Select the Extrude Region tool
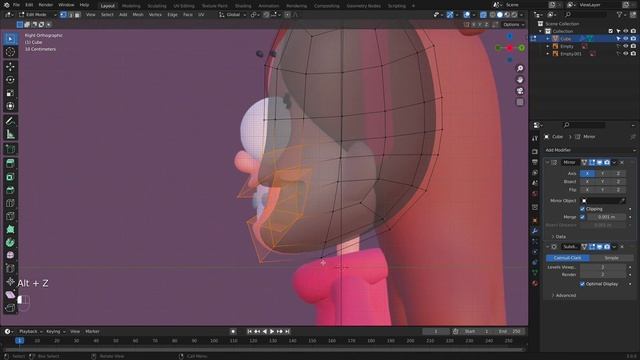 tap(10, 164)
